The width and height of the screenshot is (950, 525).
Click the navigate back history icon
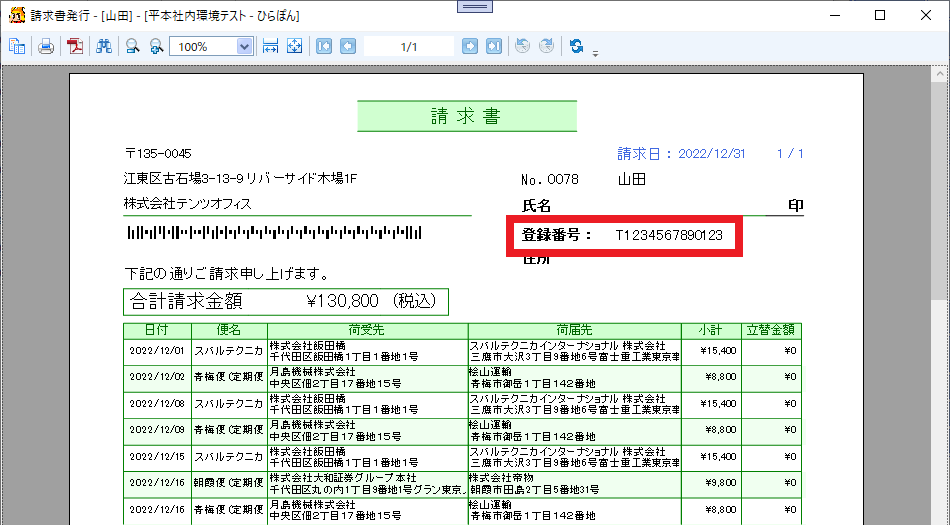[x=522, y=46]
